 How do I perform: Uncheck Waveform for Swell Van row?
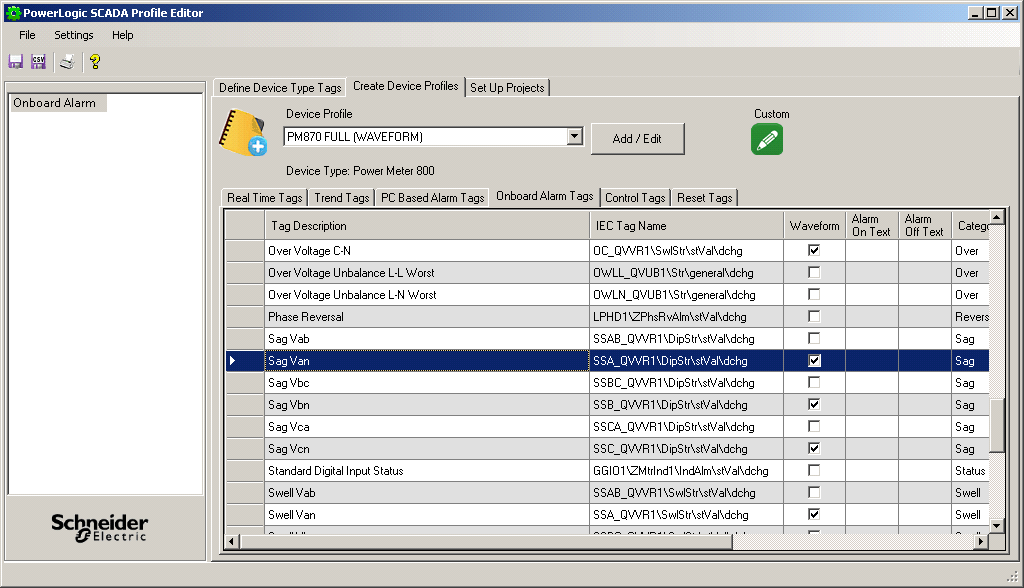point(814,514)
